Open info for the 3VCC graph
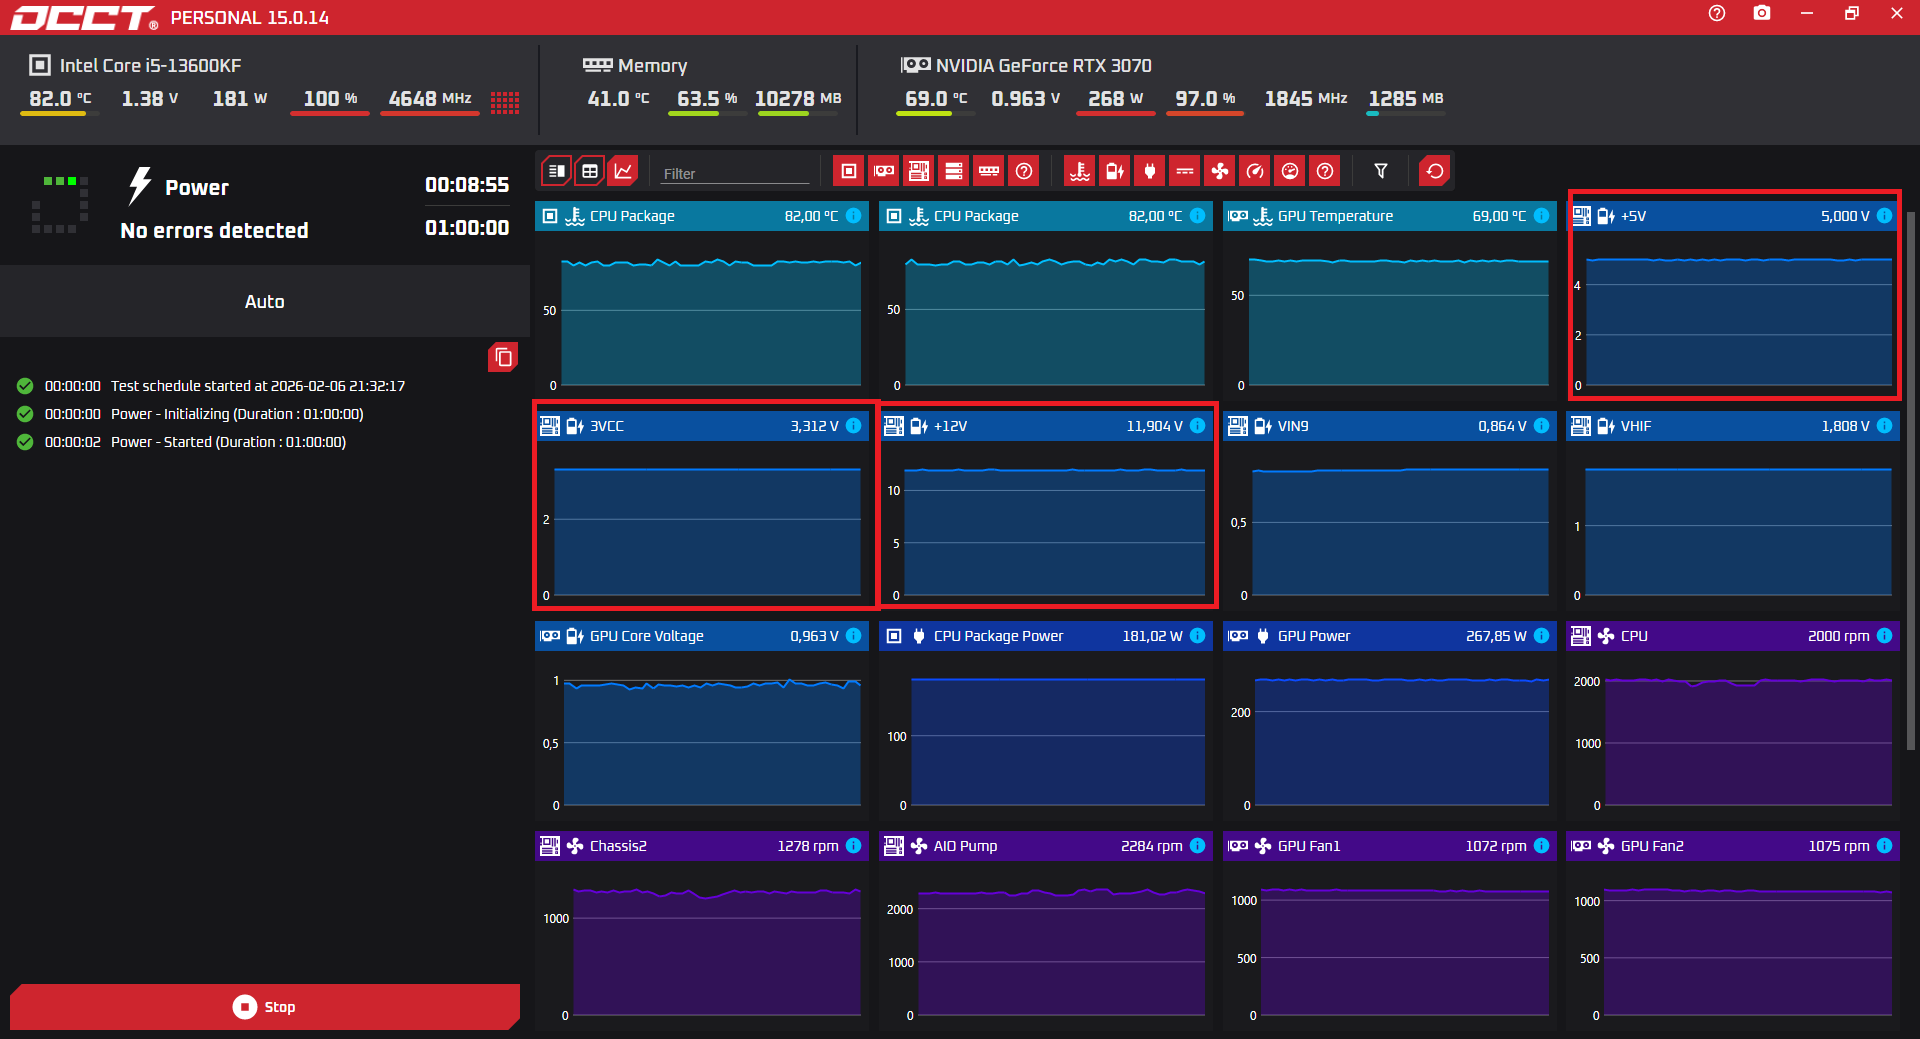This screenshot has height=1039, width=1920. pos(853,426)
